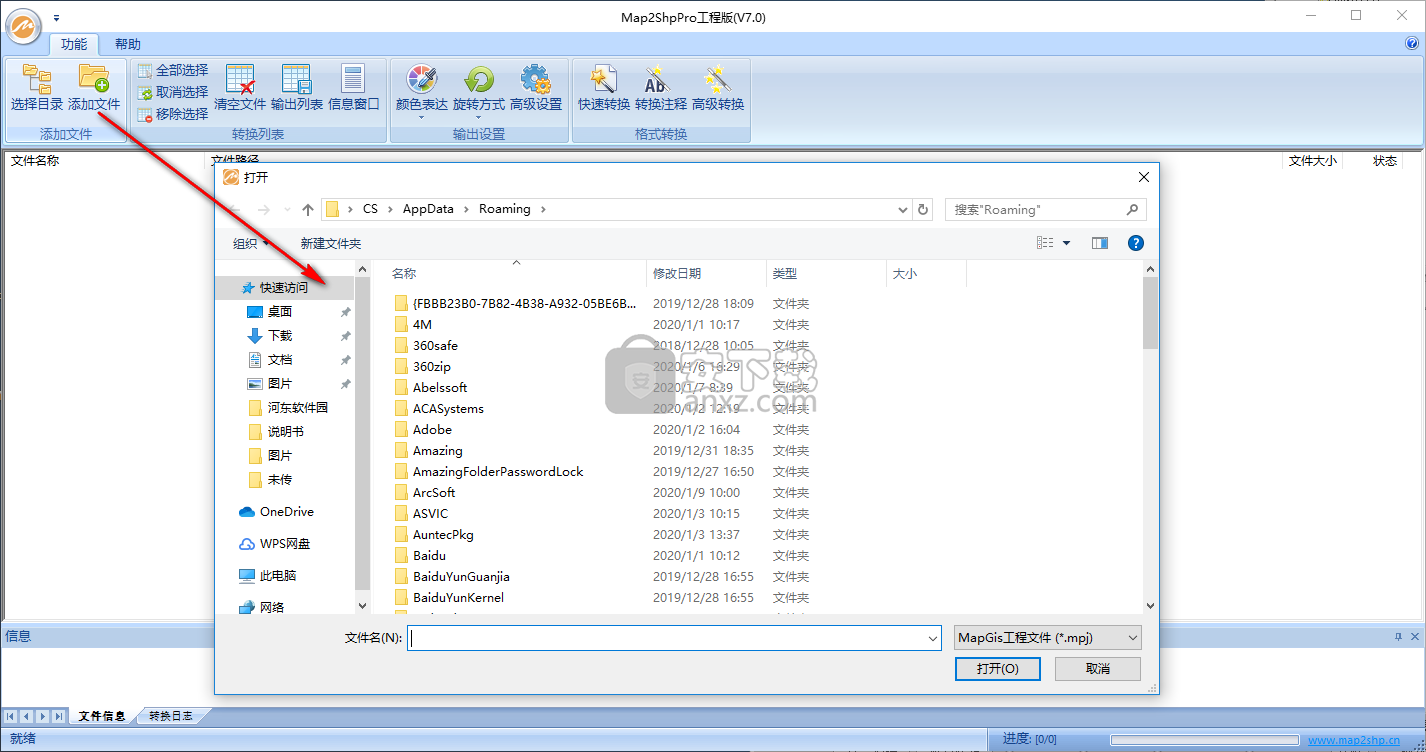The image size is (1426, 752).
Task: Open the MapGis工程文件 file type dropdown
Action: pos(1047,637)
